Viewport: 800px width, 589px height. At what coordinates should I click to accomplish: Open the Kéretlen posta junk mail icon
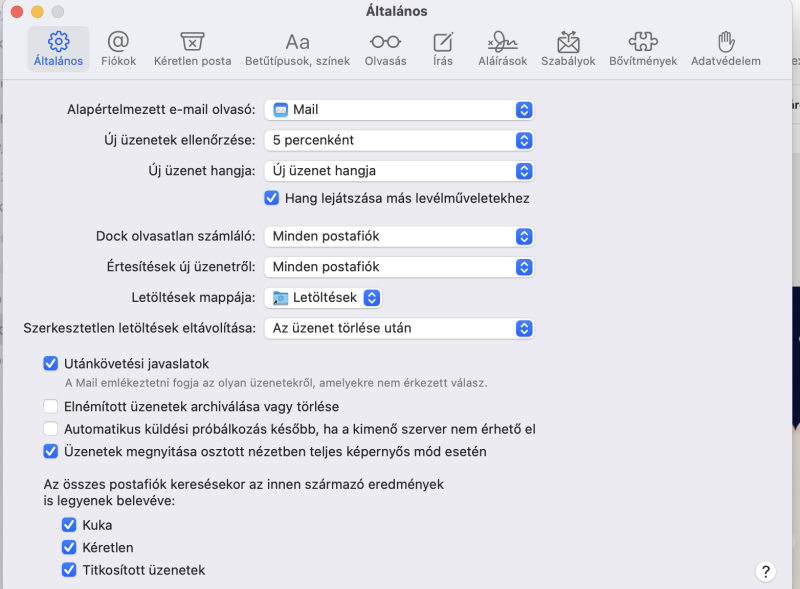click(192, 48)
